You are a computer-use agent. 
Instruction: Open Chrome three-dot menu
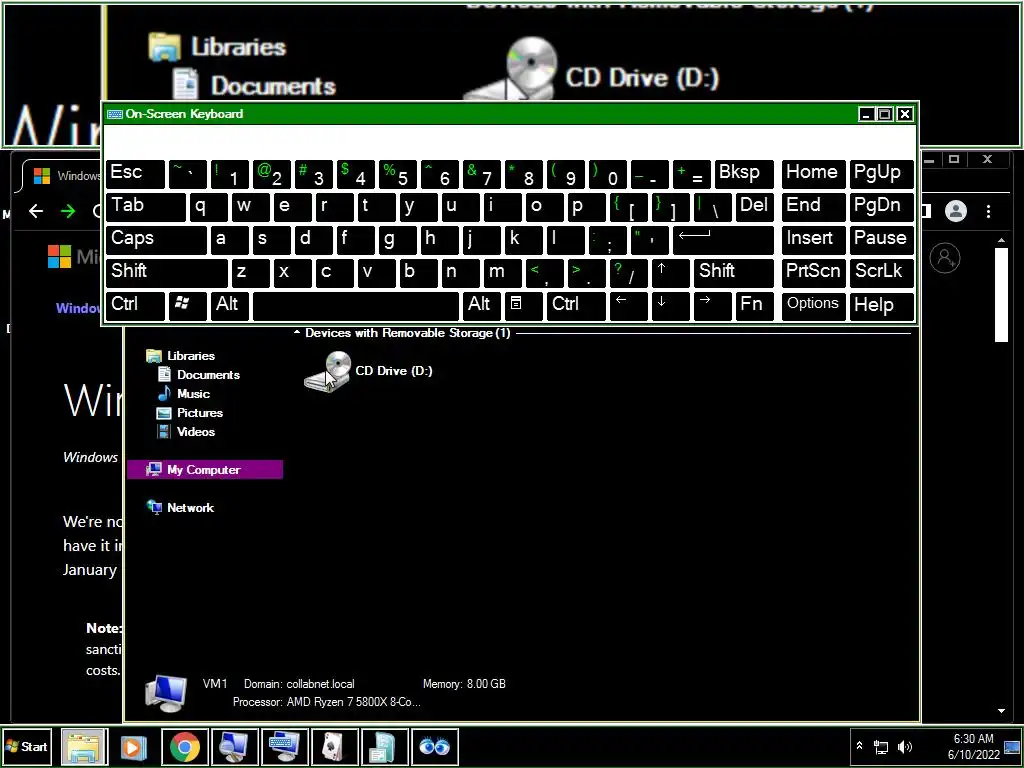[989, 211]
